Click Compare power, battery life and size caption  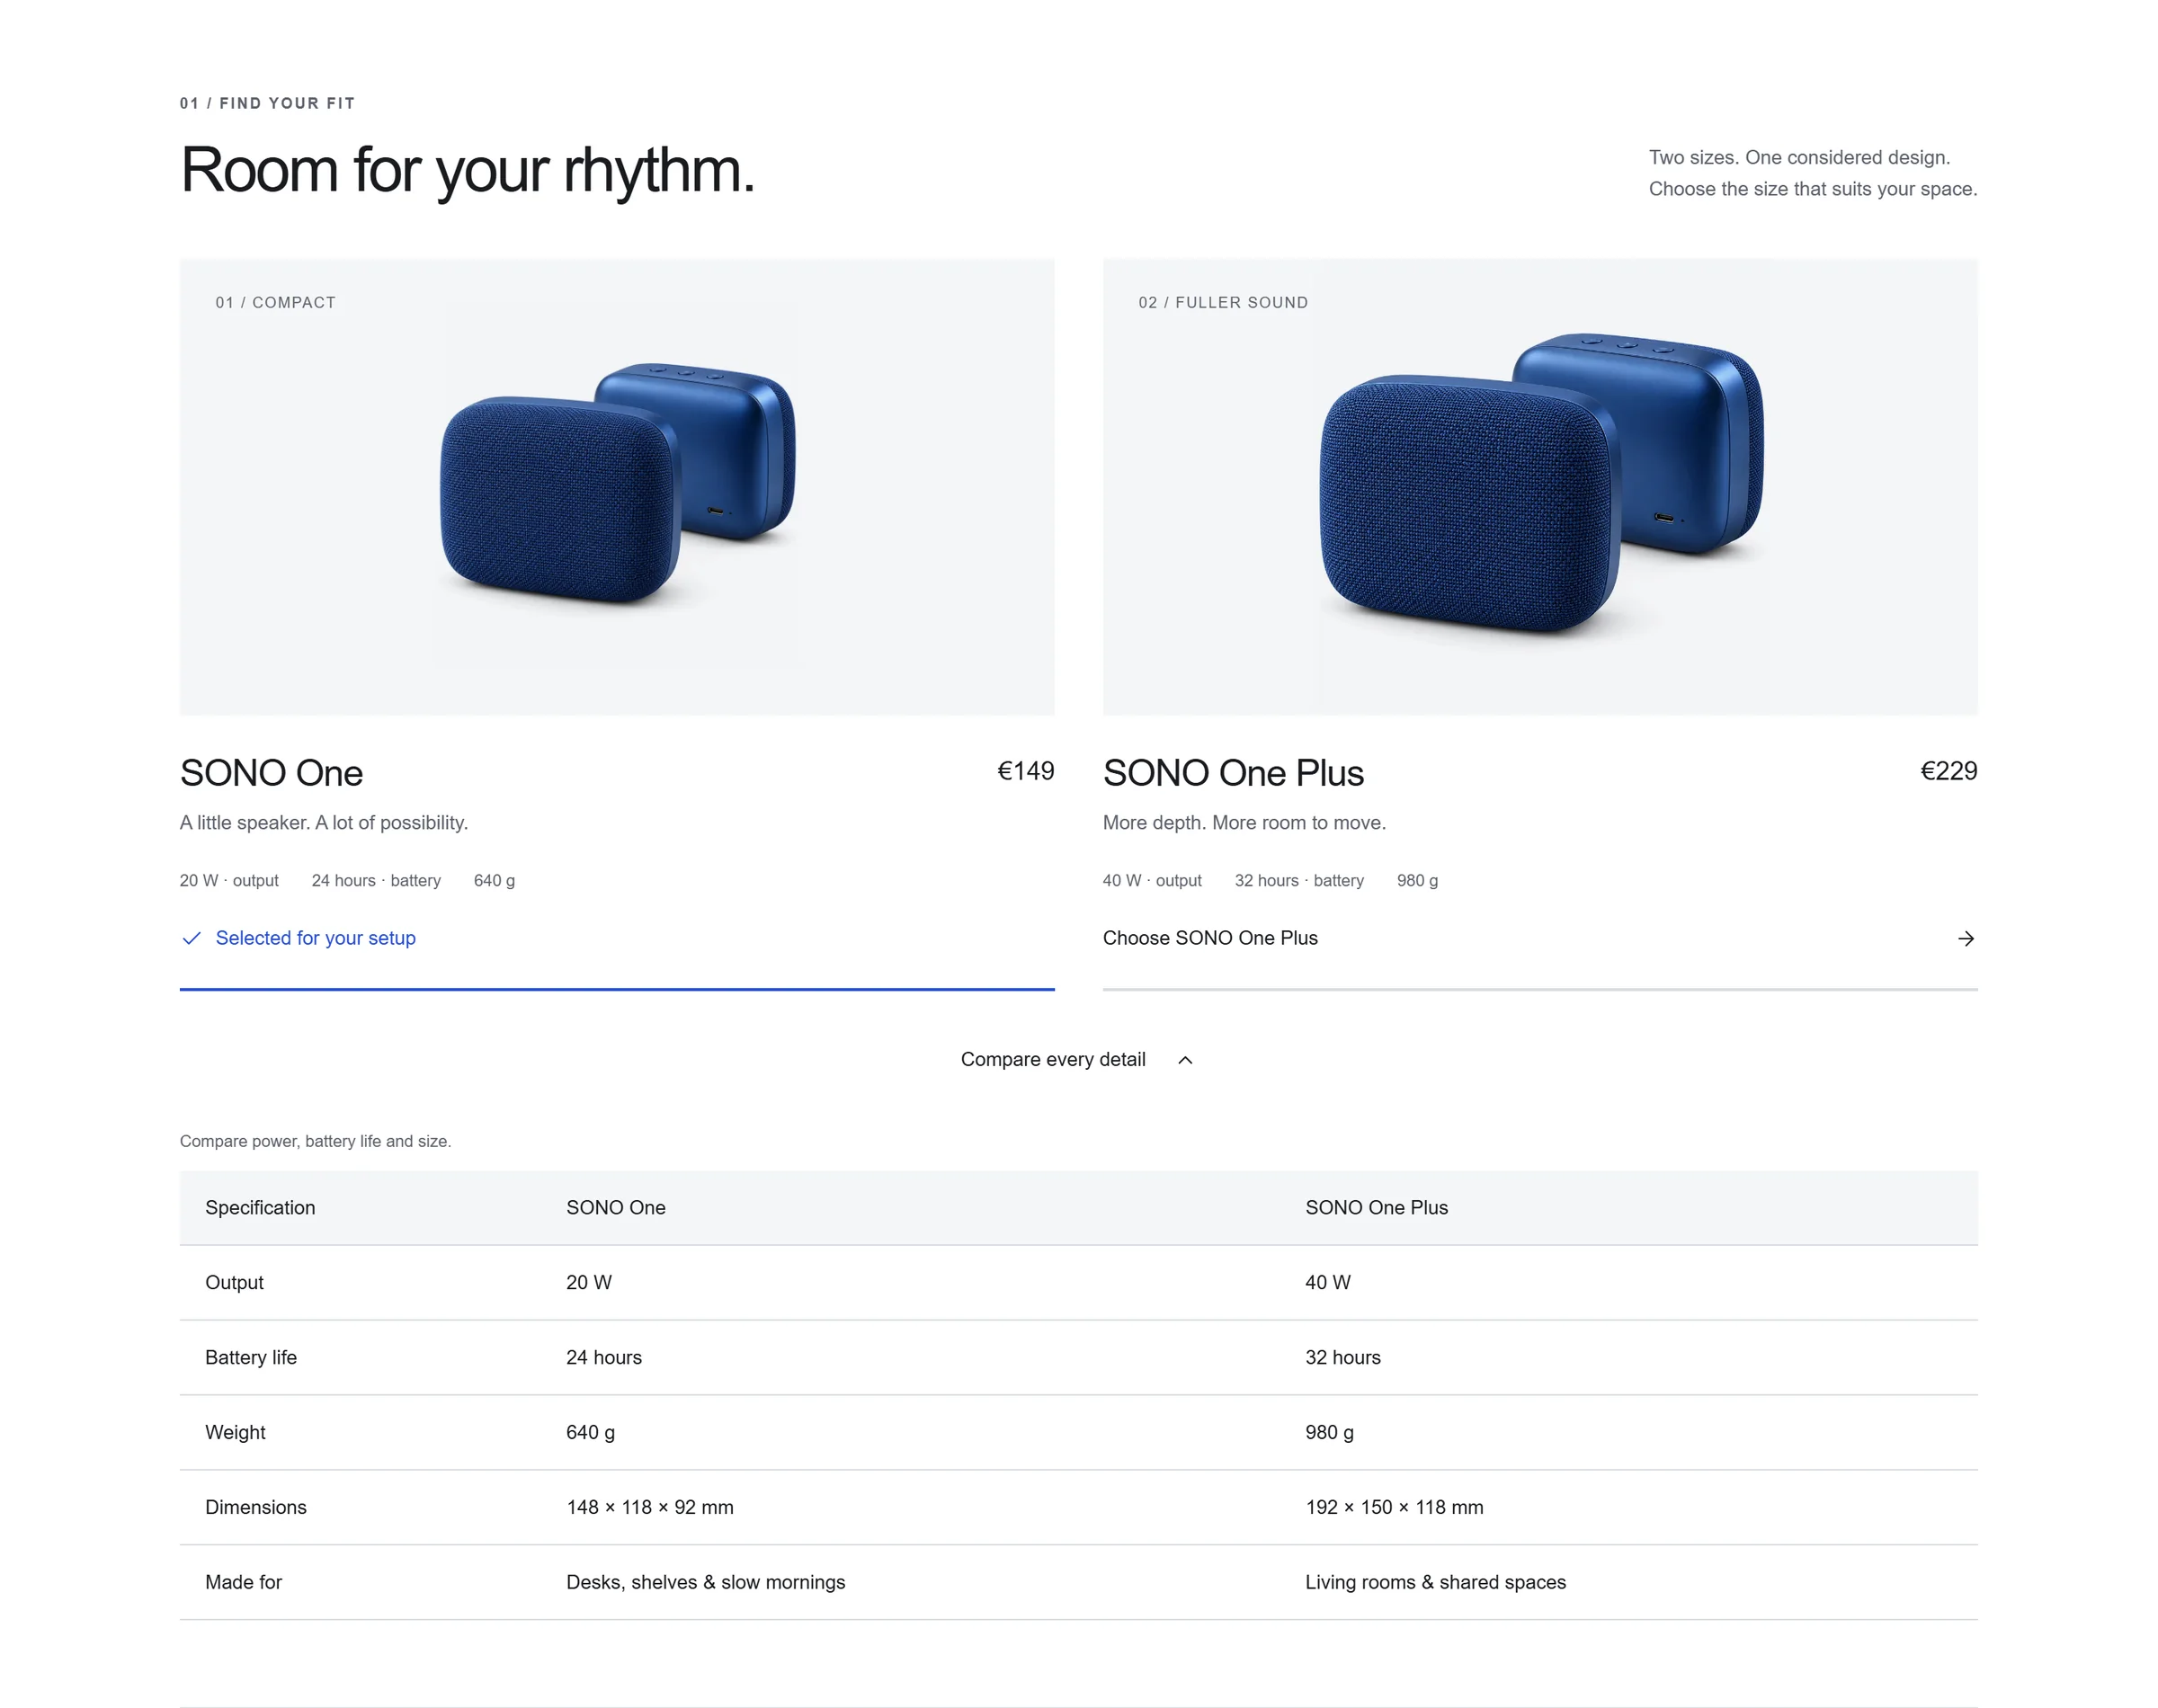[x=315, y=1141]
